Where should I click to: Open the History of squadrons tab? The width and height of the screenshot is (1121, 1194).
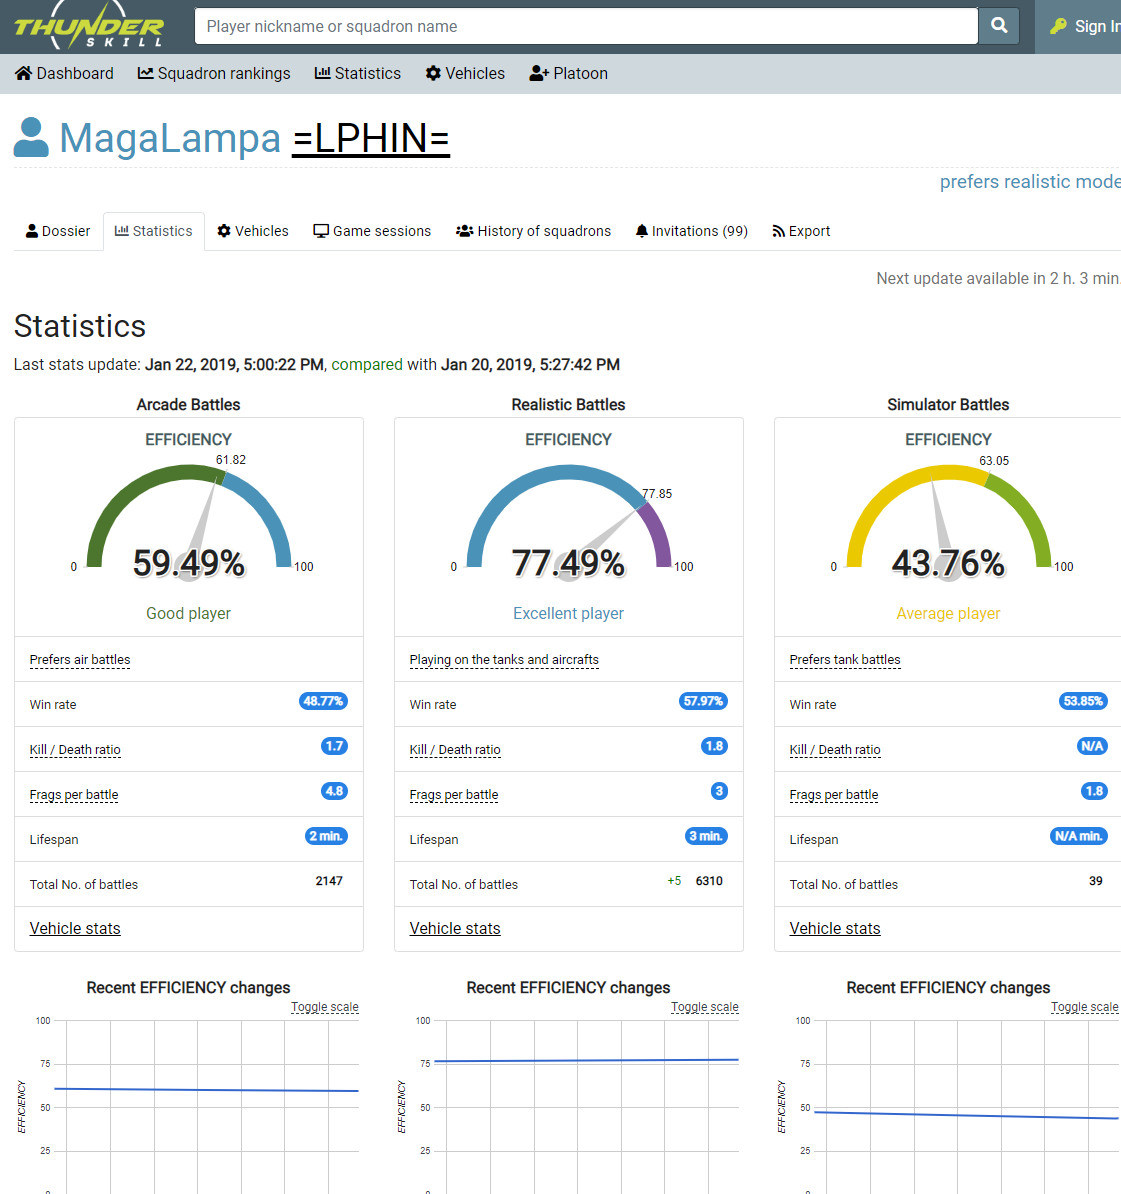pyautogui.click(x=534, y=231)
